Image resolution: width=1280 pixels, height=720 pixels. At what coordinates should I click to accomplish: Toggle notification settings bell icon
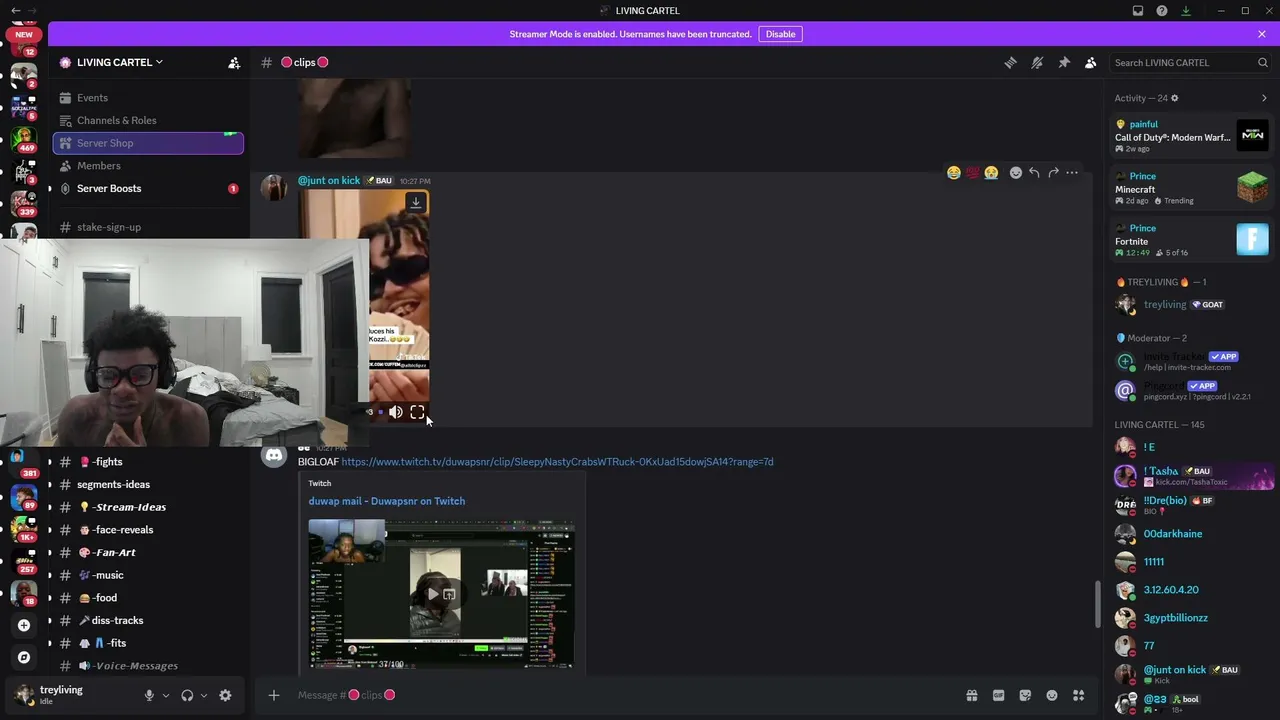(1037, 62)
